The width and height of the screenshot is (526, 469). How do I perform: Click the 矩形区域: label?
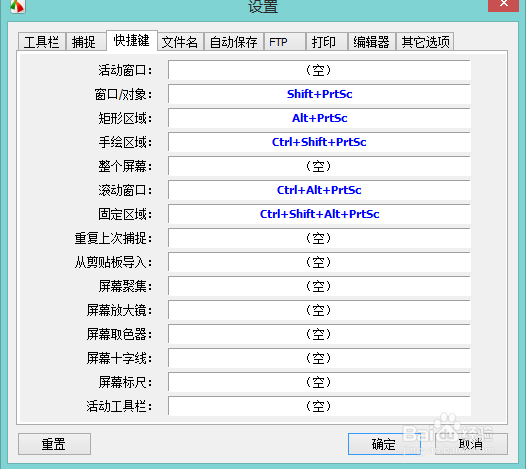point(125,118)
